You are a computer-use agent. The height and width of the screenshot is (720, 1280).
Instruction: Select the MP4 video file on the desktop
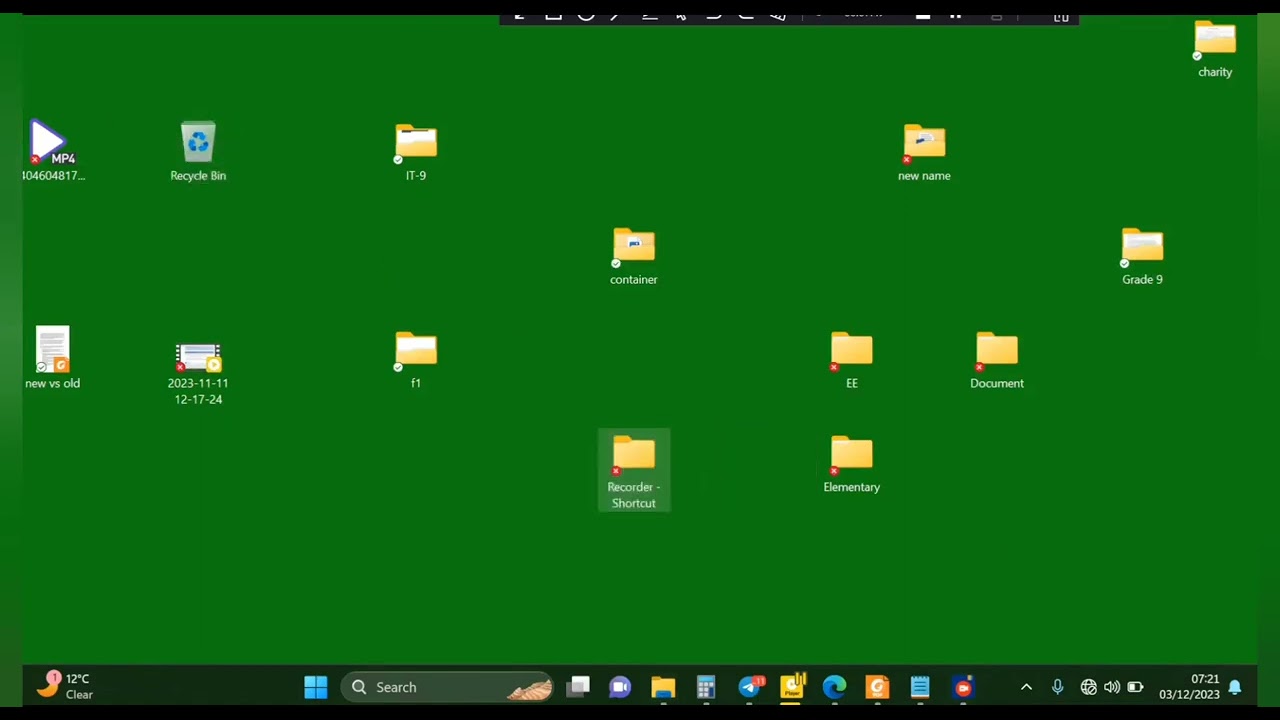53,151
